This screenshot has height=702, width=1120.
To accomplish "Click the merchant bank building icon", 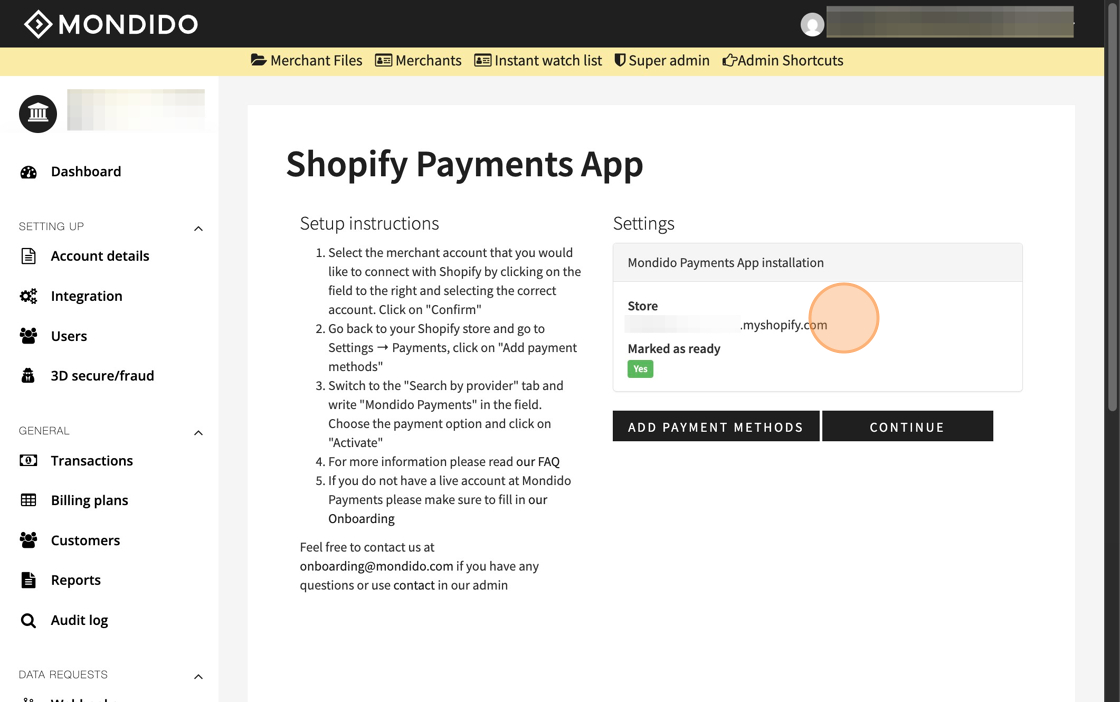I will point(38,114).
